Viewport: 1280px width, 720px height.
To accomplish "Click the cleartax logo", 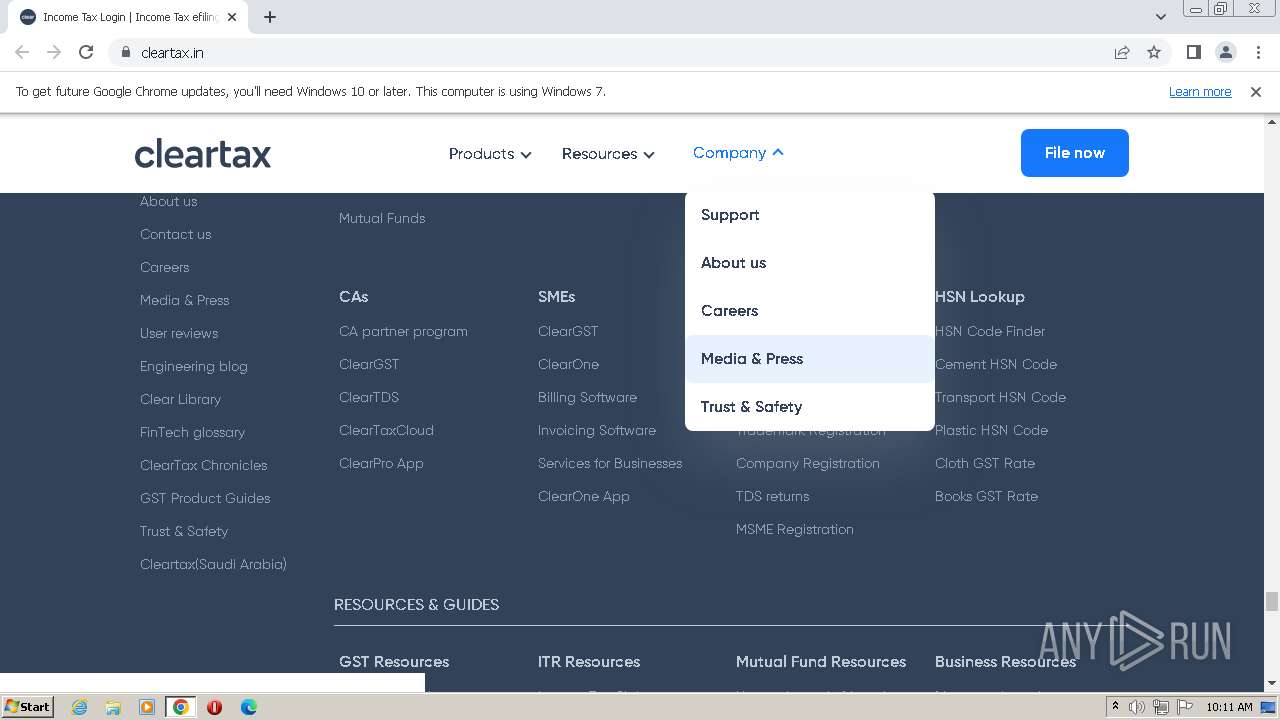I will 203,154.
